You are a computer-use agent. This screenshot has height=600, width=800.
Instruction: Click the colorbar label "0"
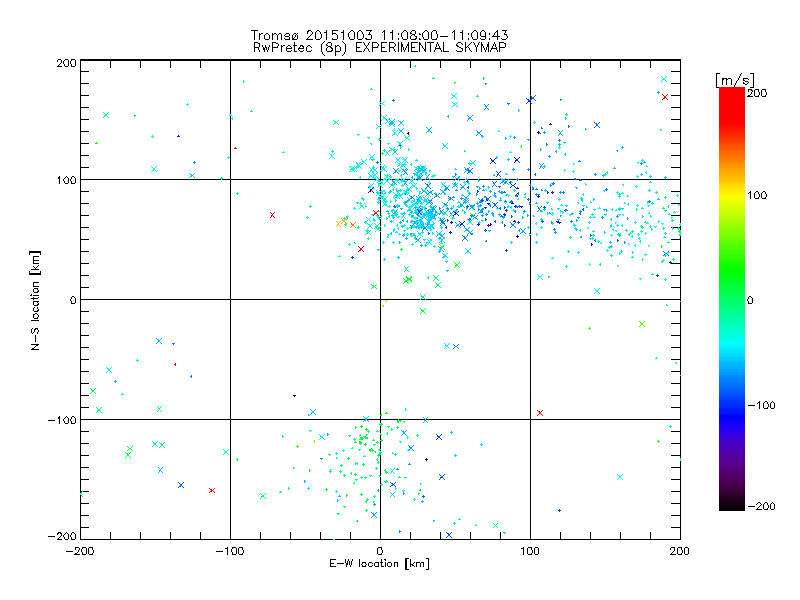pos(750,300)
